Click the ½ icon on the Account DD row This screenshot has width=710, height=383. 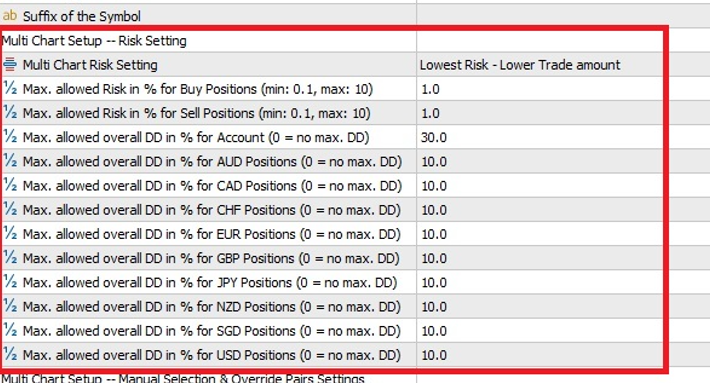click(10, 137)
